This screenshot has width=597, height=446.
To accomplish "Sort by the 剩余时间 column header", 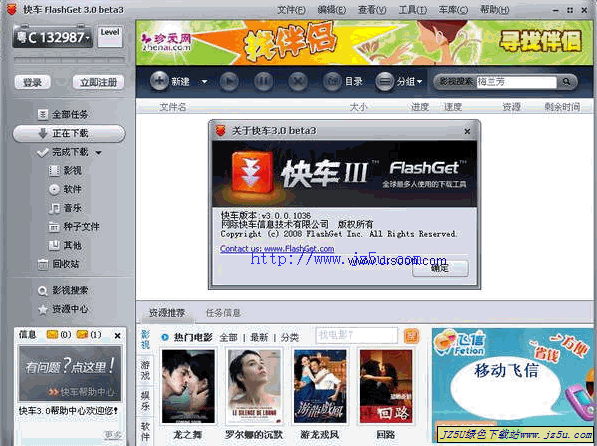I will (x=562, y=107).
